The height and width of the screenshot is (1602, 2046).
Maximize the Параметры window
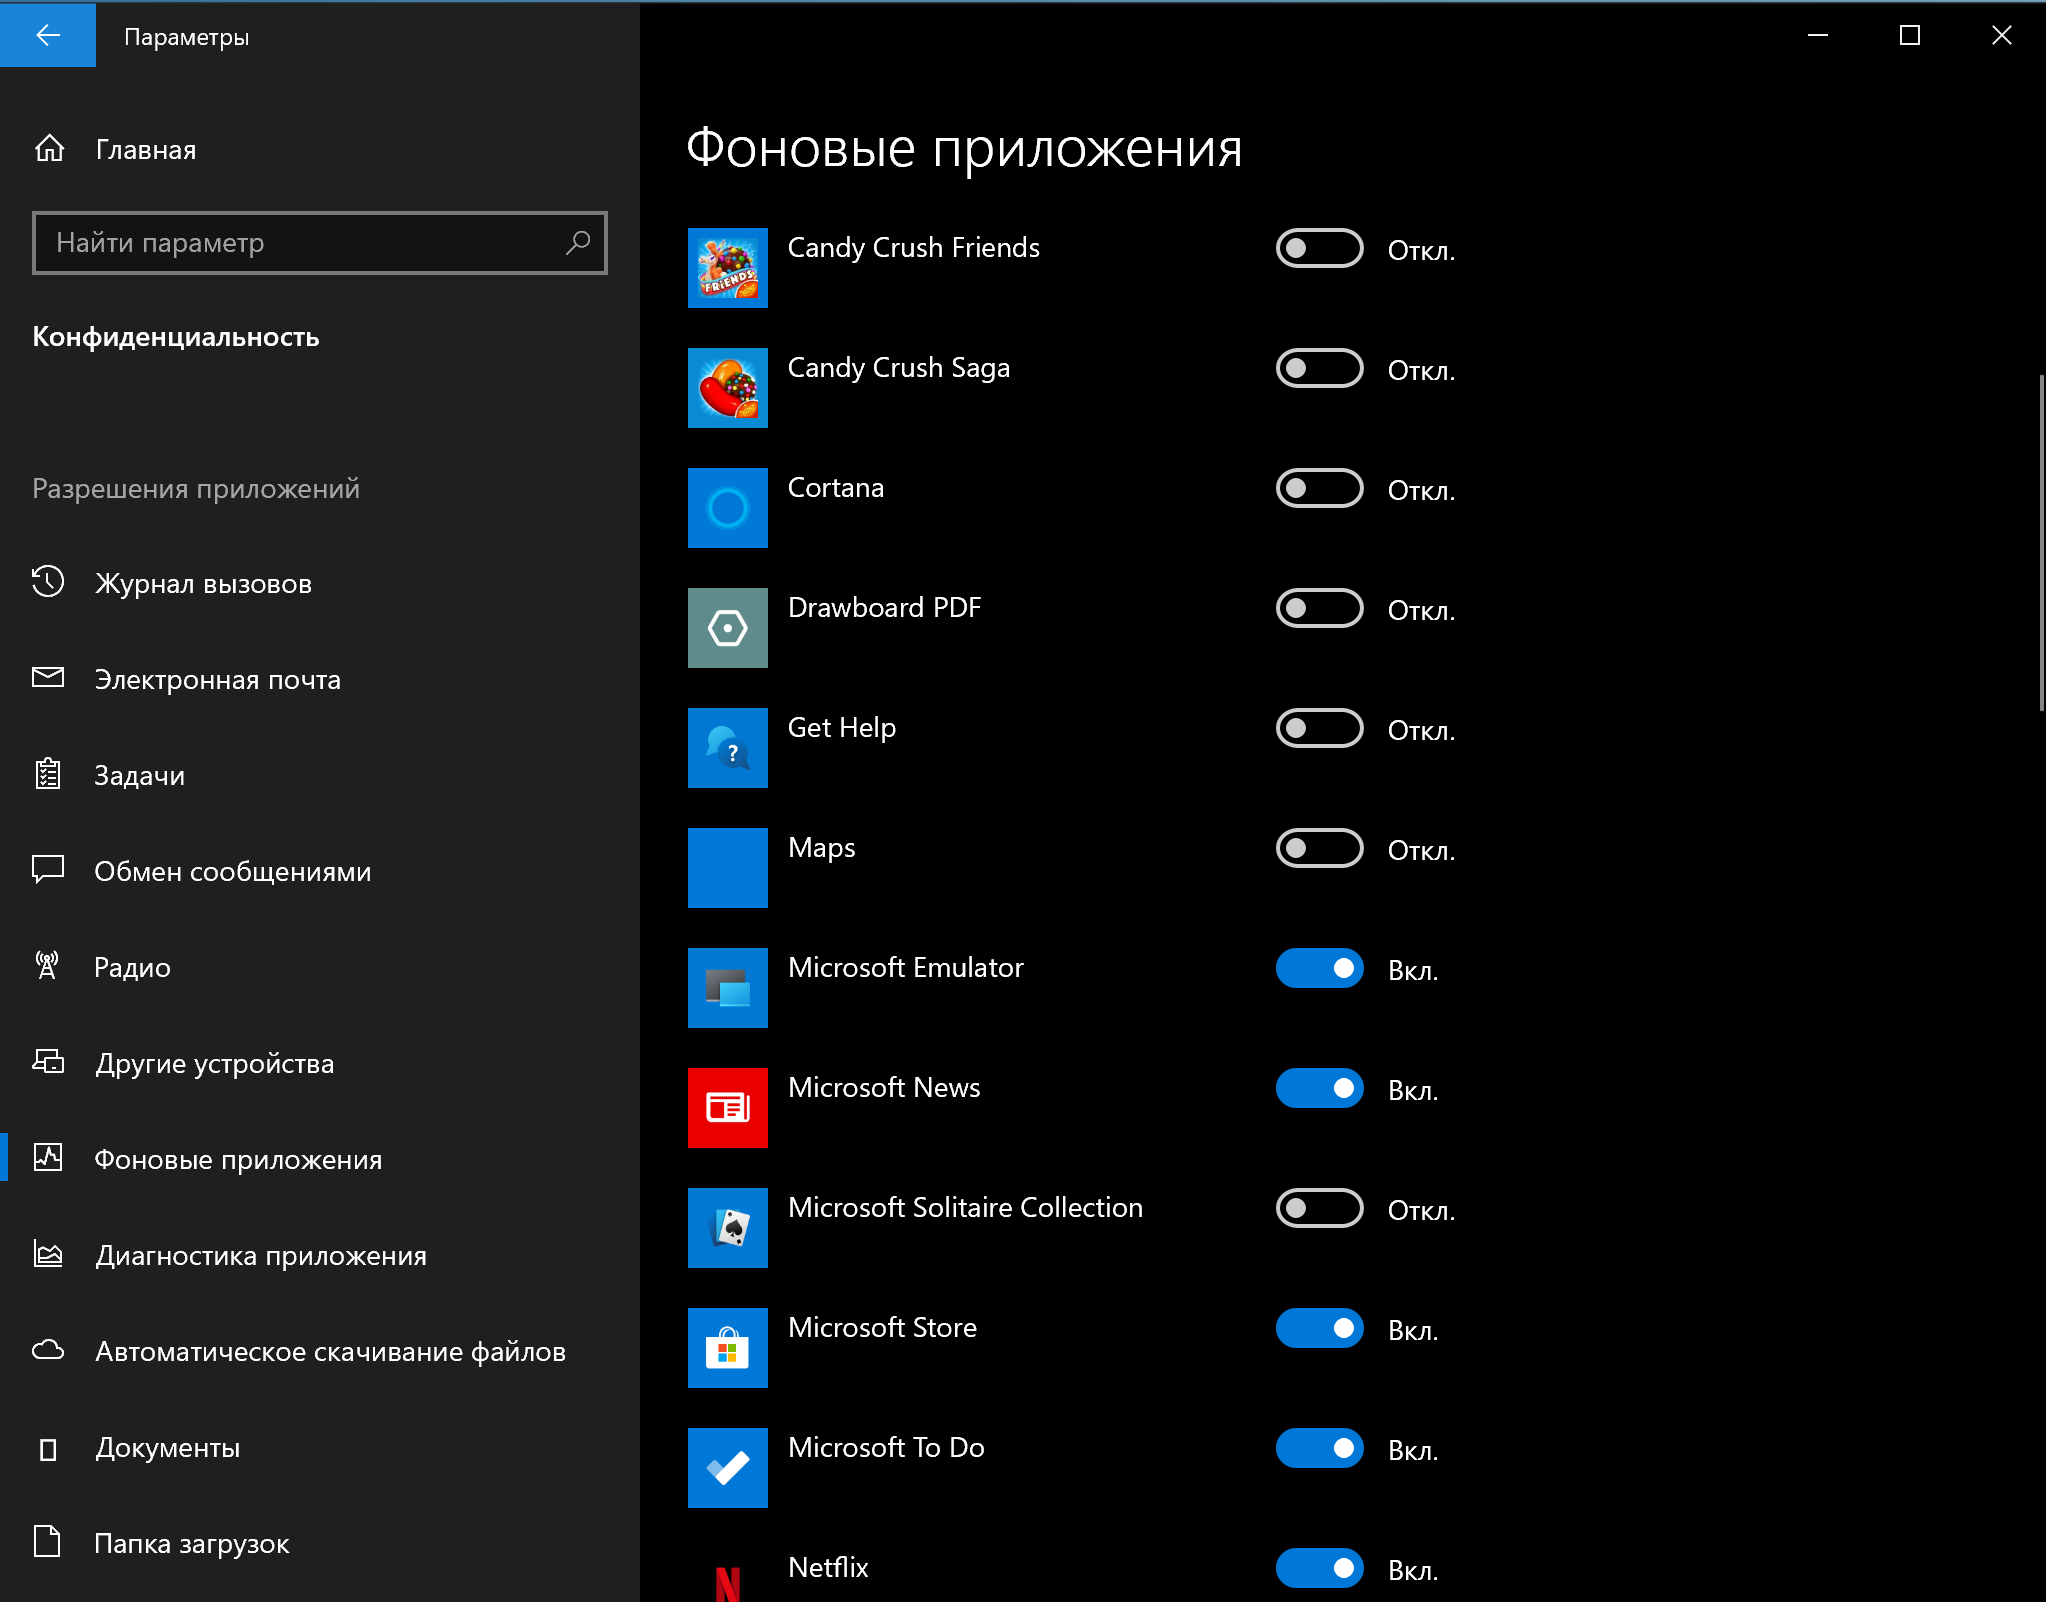pyautogui.click(x=1910, y=35)
